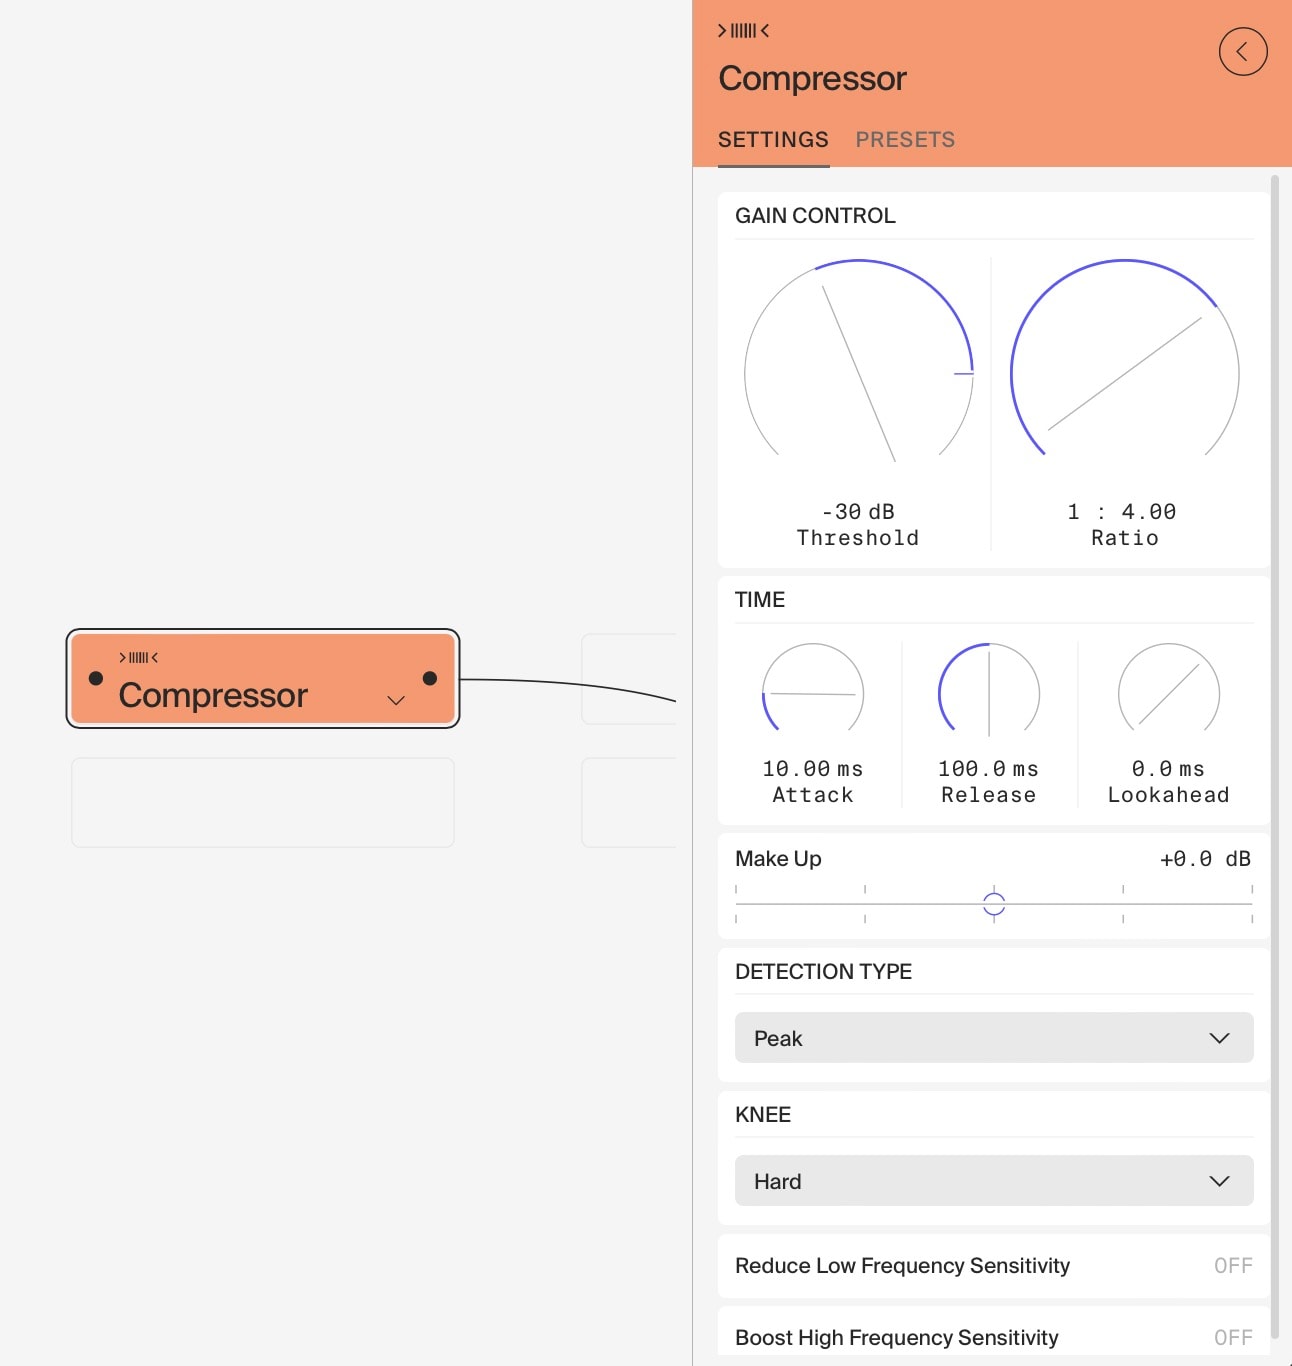Switch to the SETTINGS tab
The width and height of the screenshot is (1292, 1366).
point(773,140)
